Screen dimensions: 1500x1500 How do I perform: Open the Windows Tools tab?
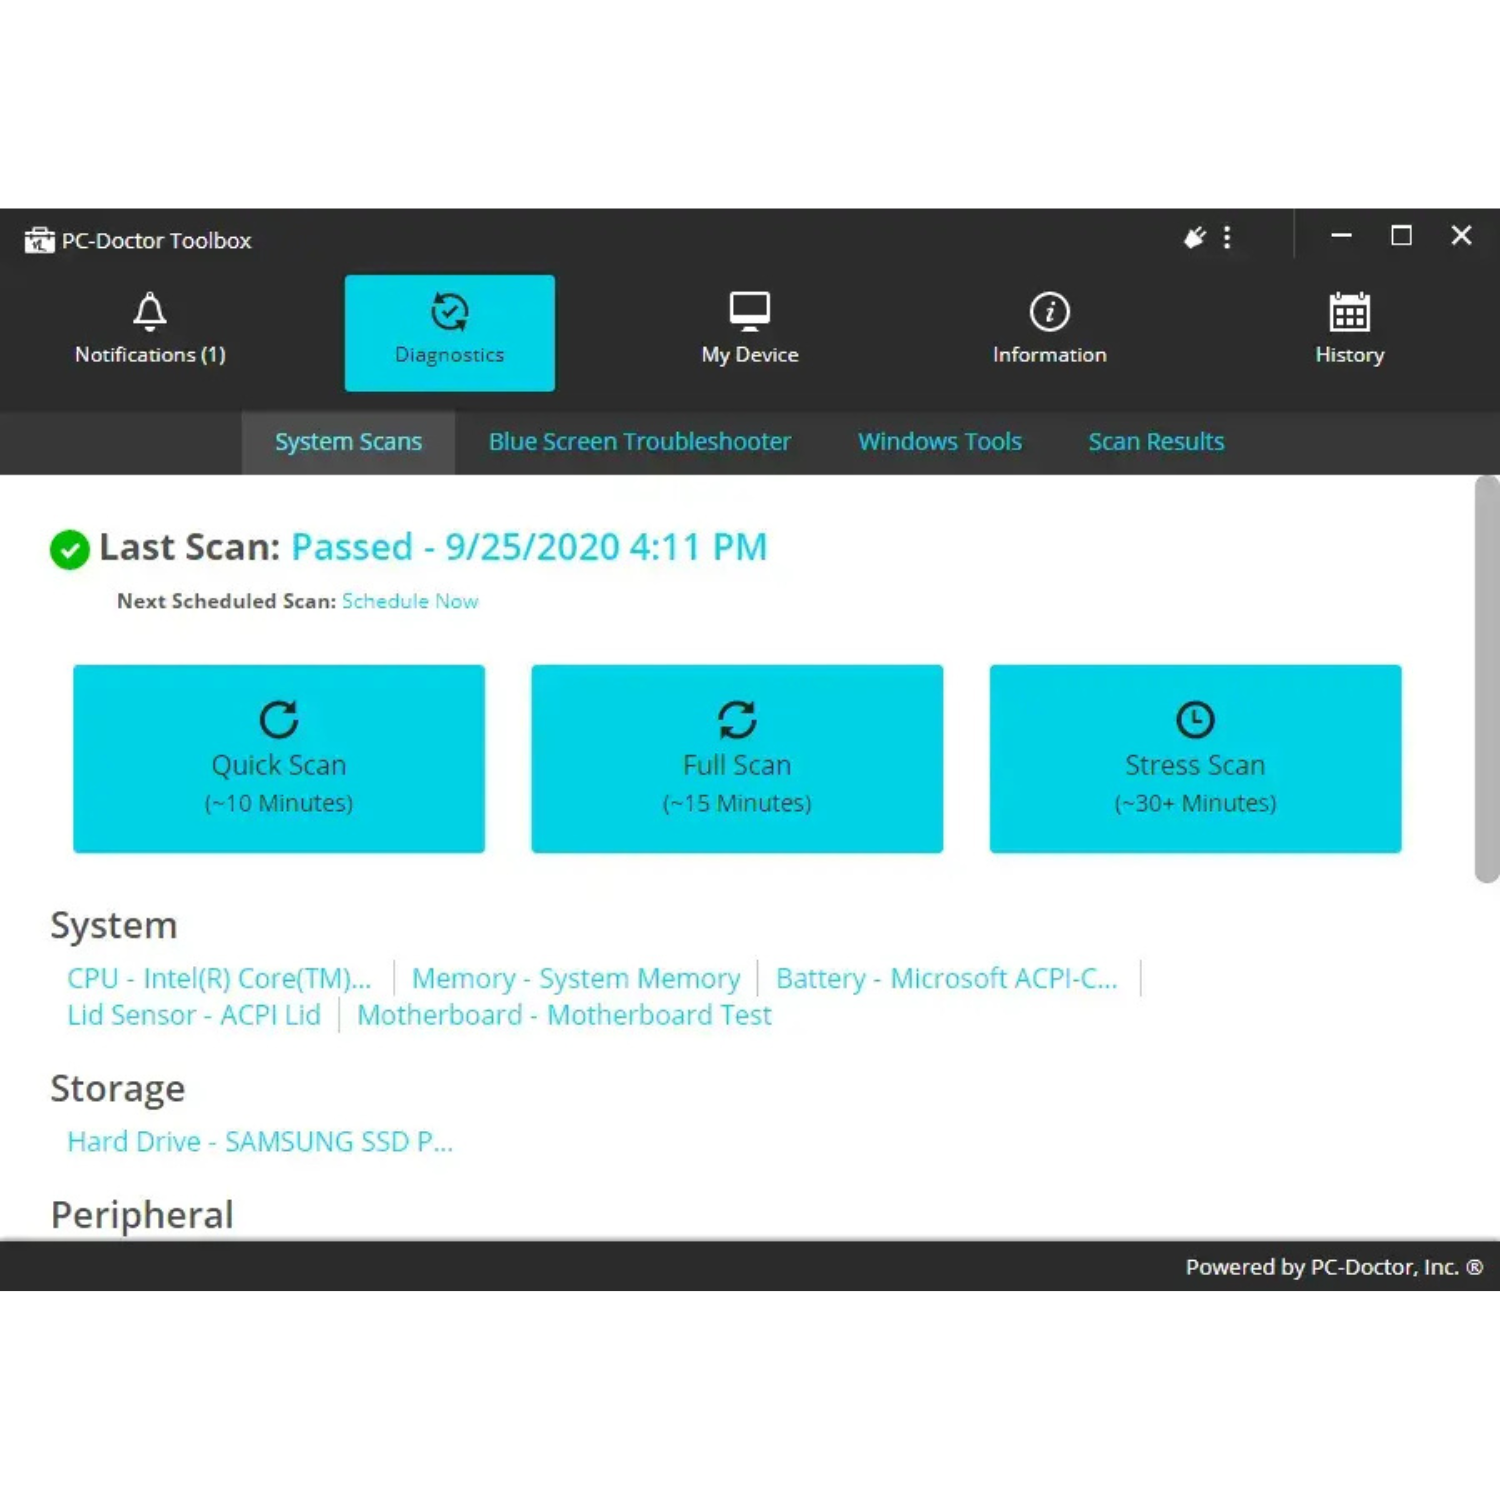(x=940, y=442)
